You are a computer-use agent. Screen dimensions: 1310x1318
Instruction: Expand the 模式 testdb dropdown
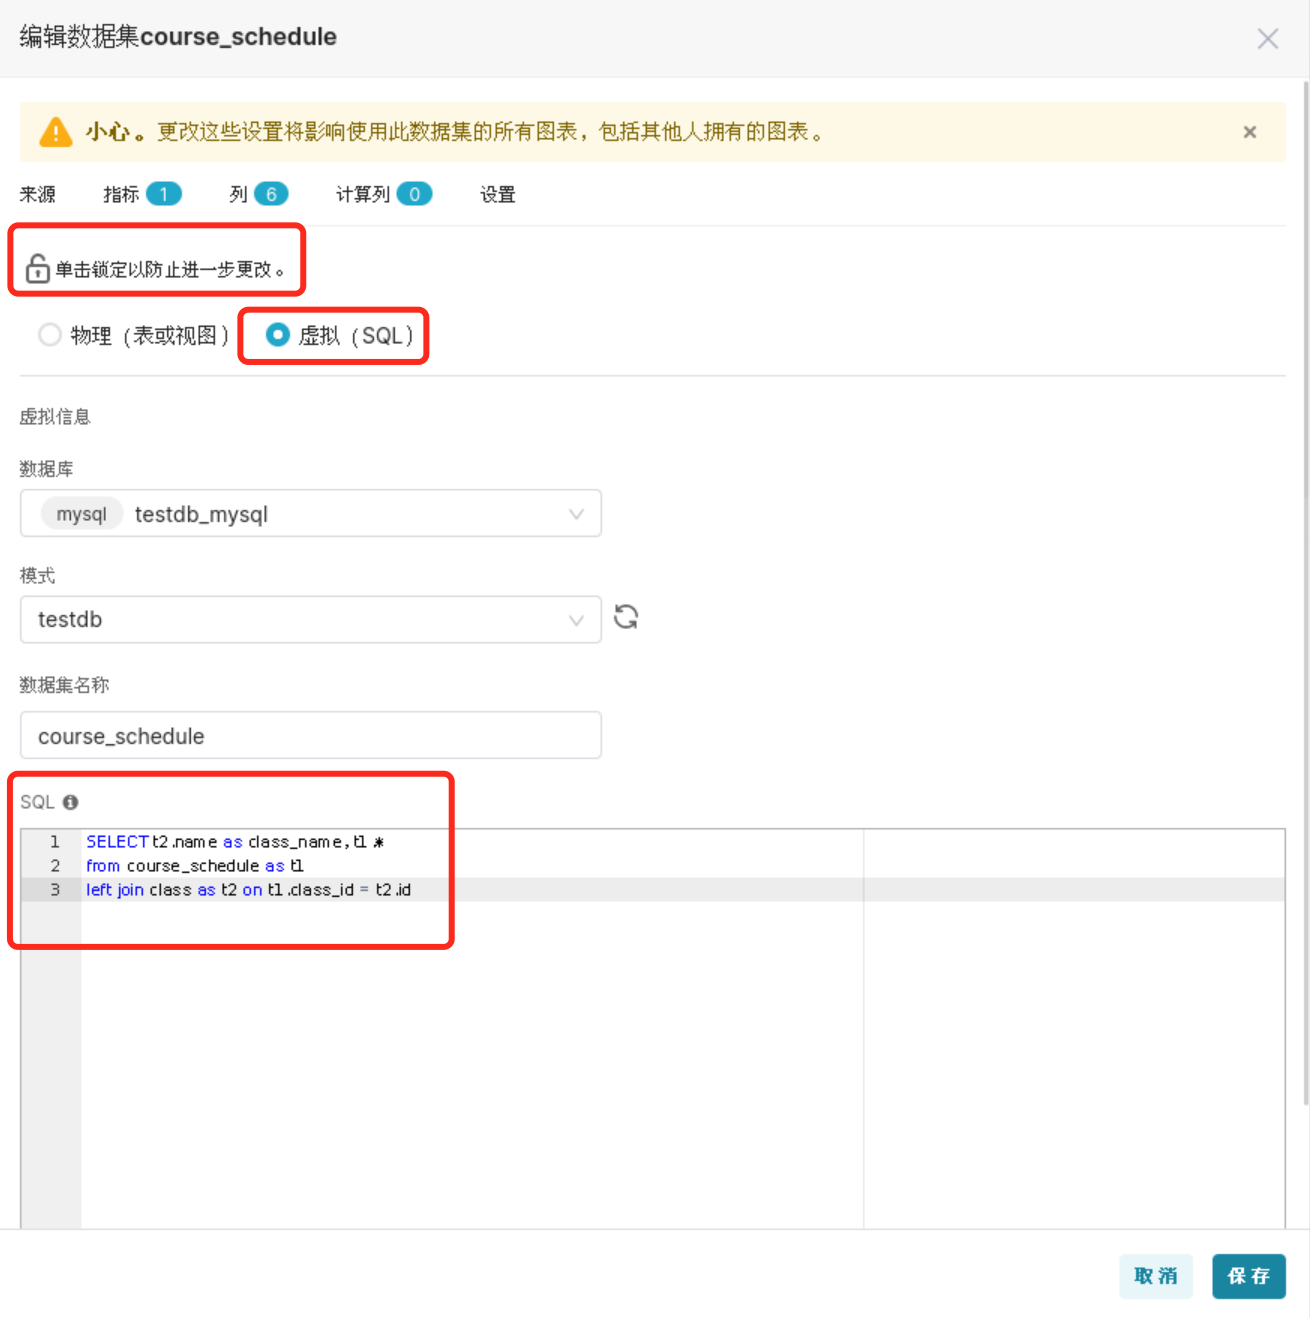pos(311,619)
